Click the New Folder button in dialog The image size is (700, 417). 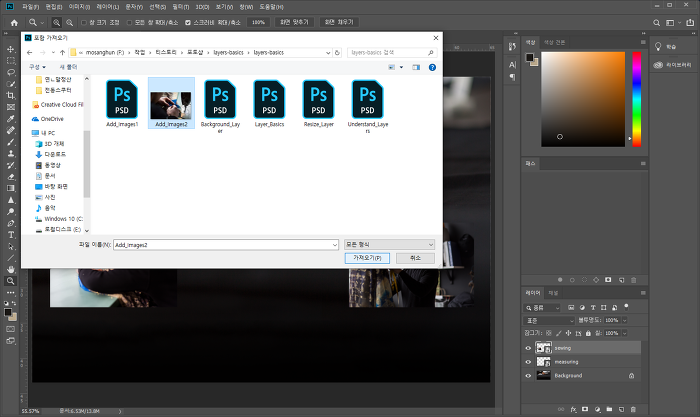click(x=68, y=67)
